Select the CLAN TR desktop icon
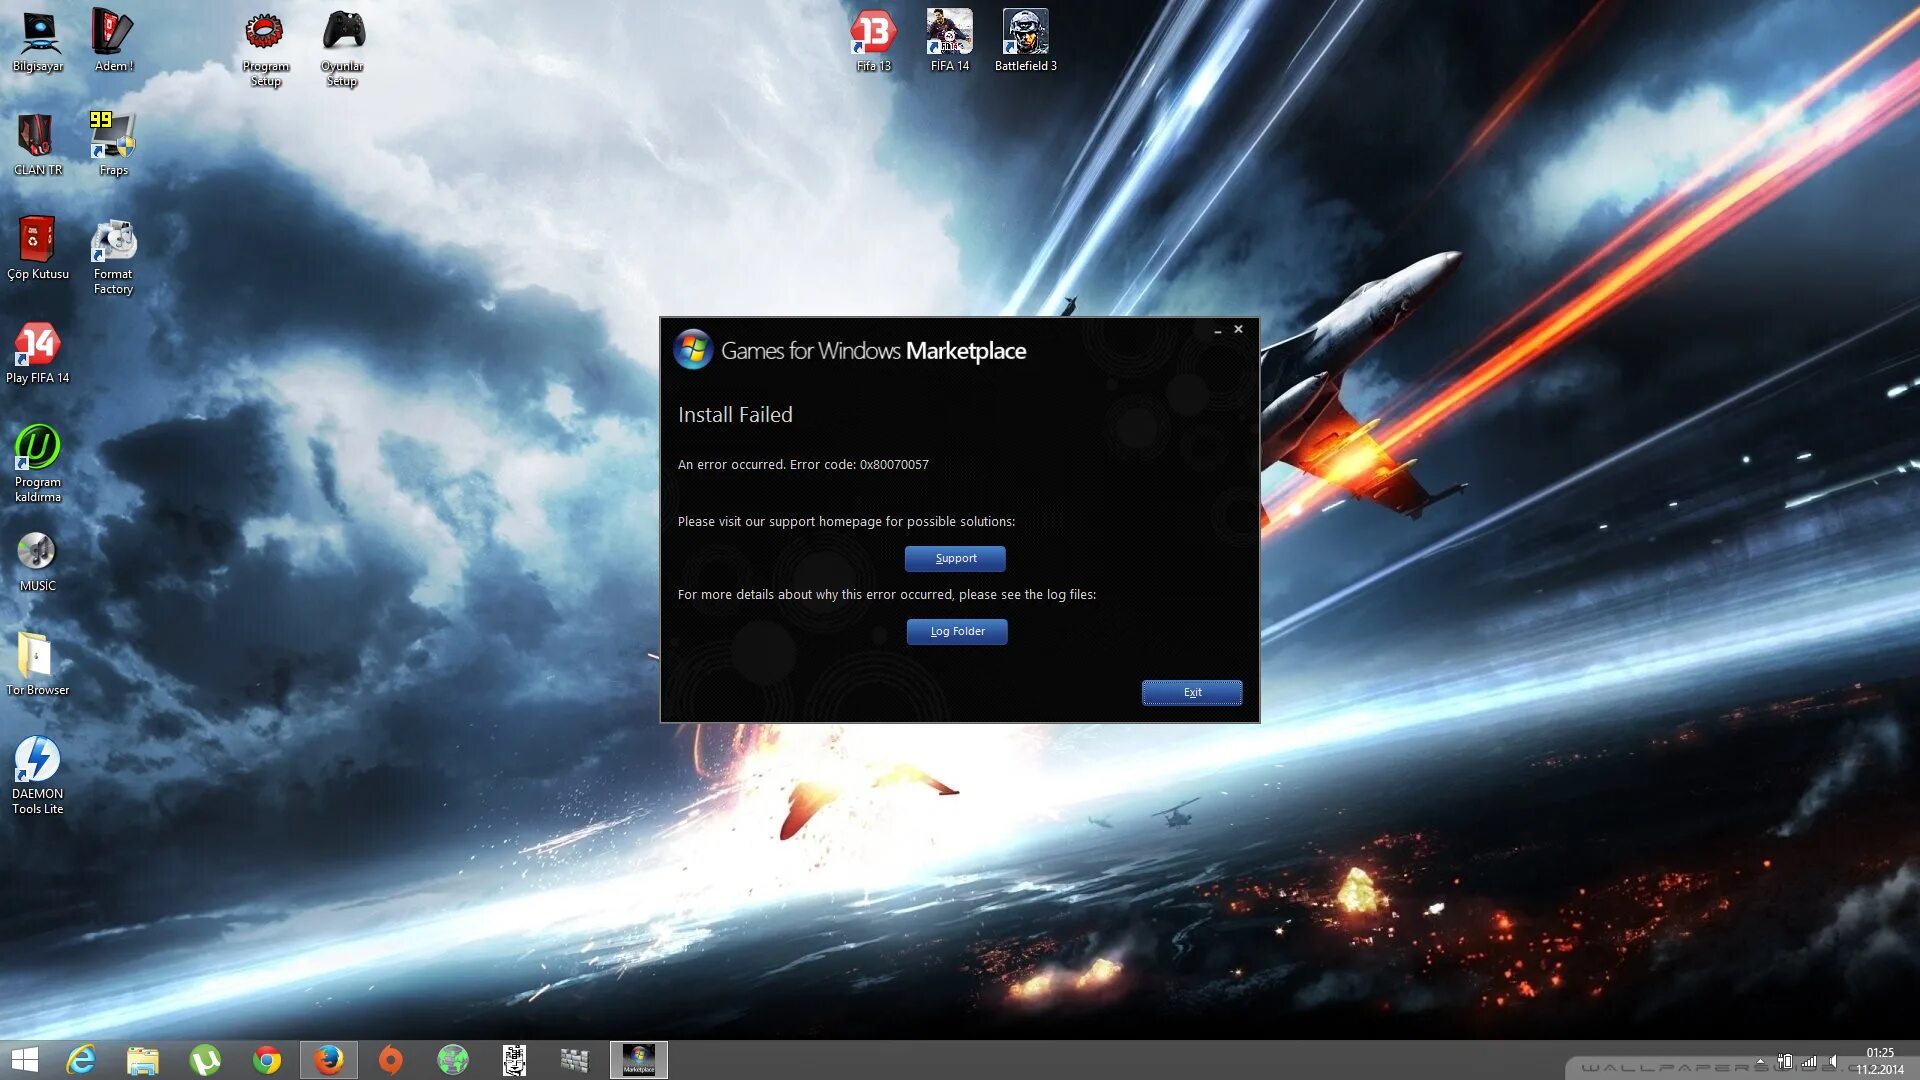 coord(38,145)
